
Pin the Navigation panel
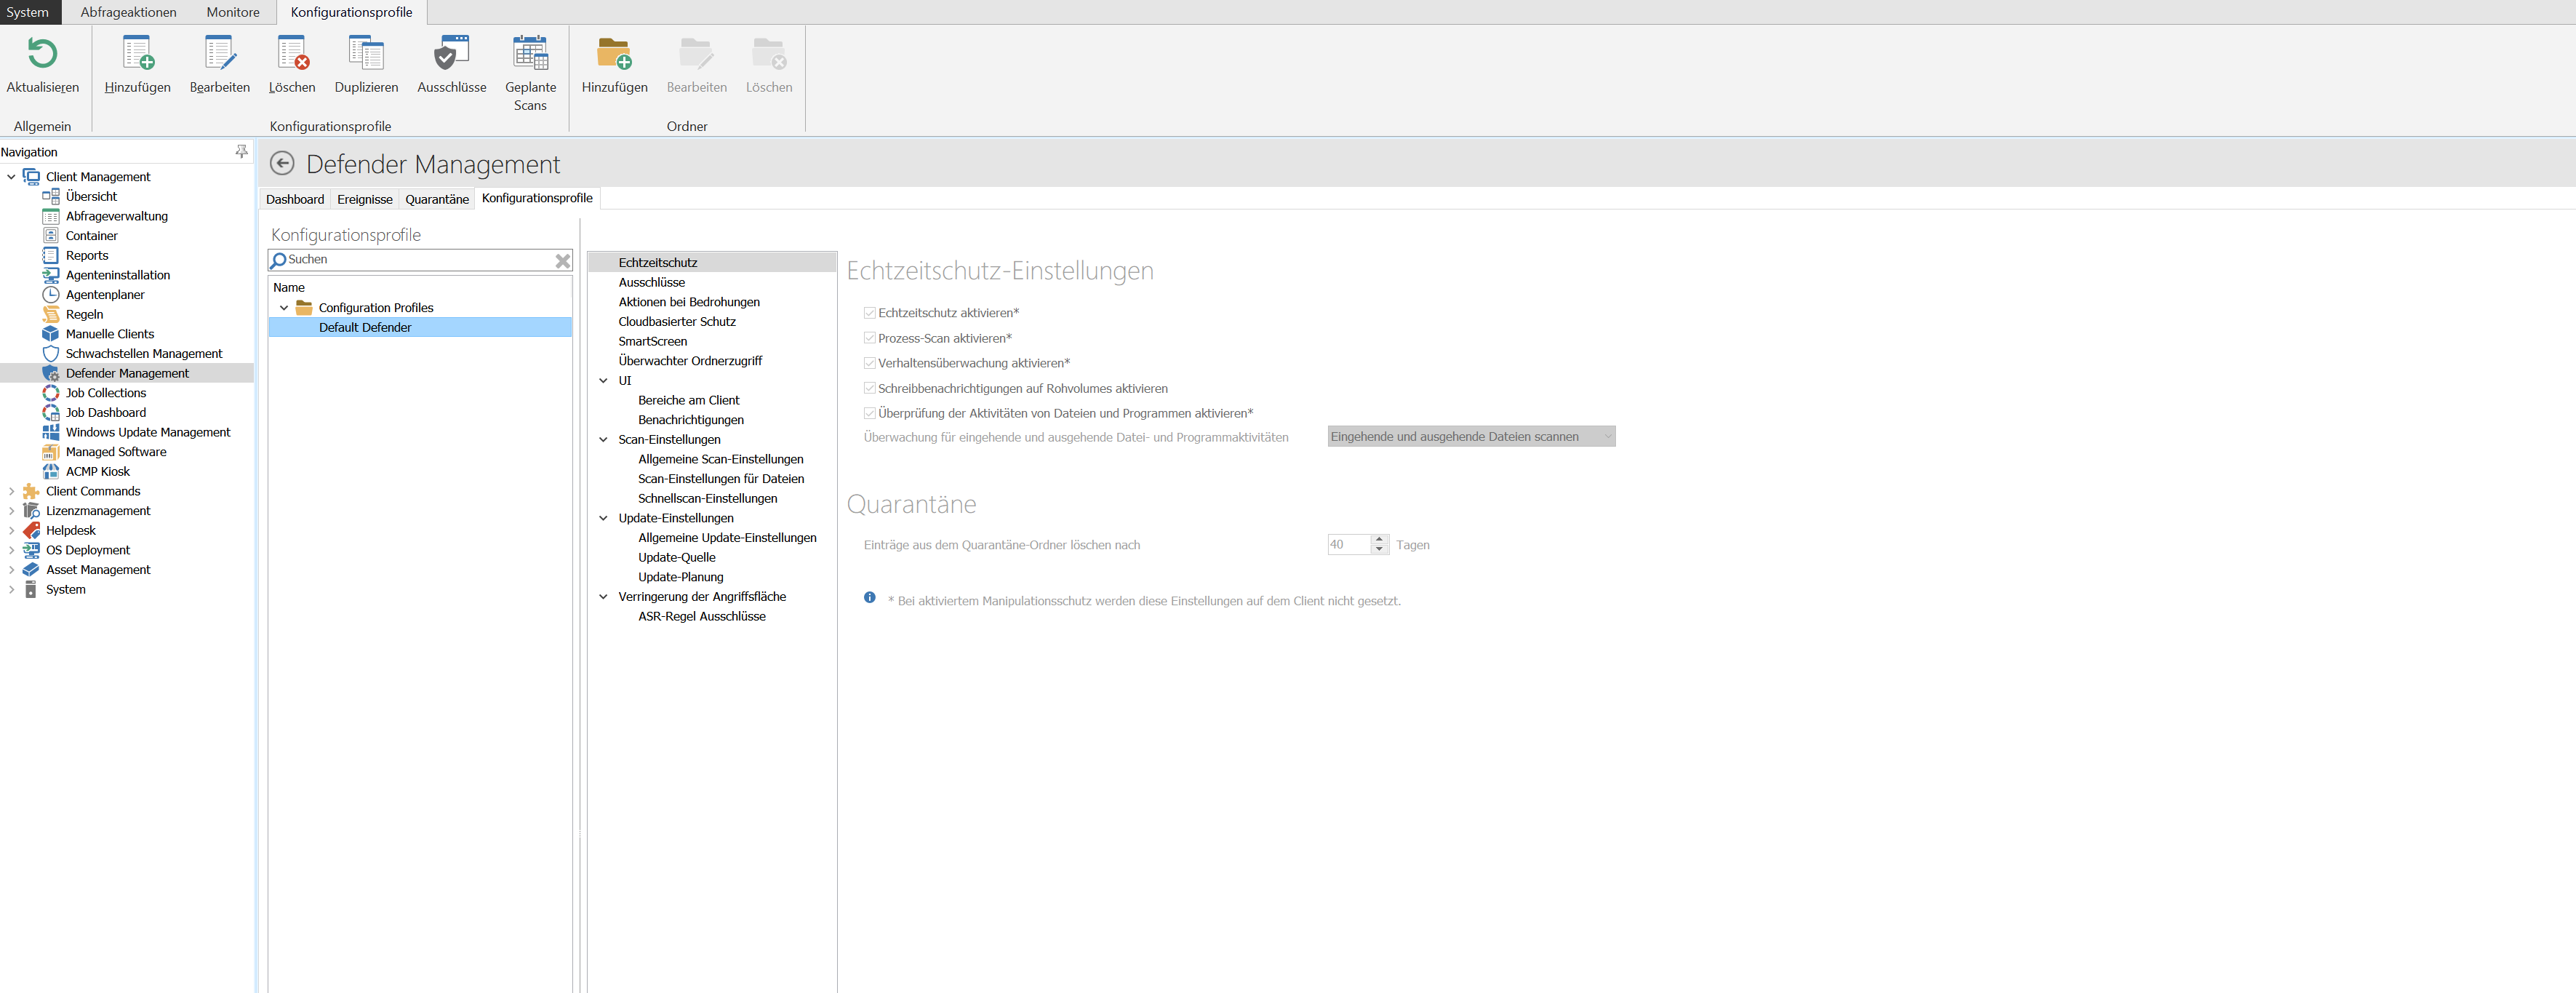click(x=241, y=151)
